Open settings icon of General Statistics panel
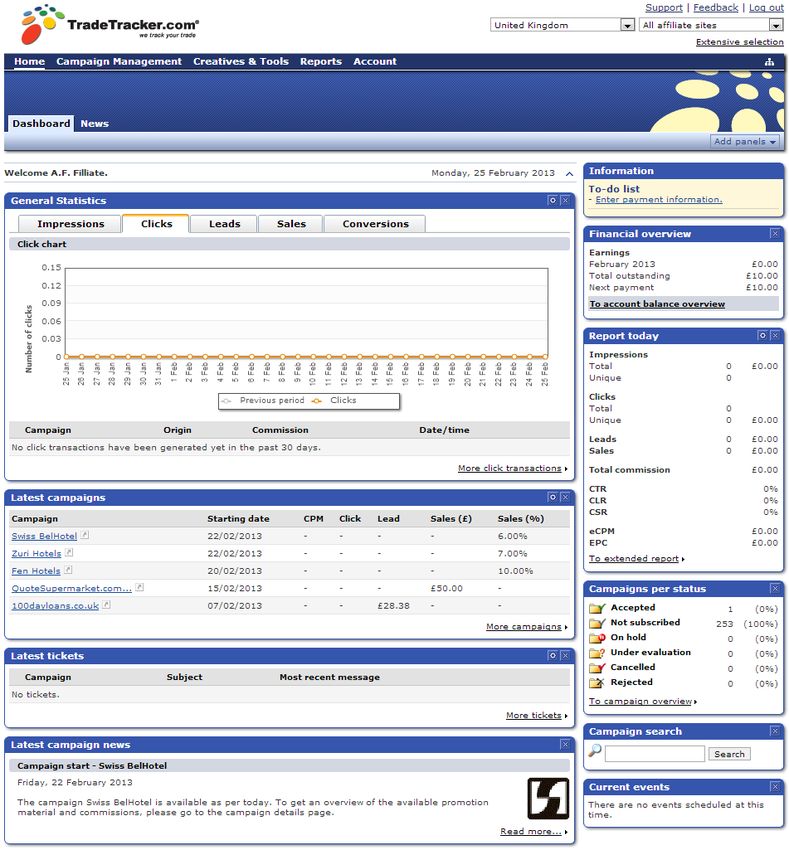 point(553,201)
